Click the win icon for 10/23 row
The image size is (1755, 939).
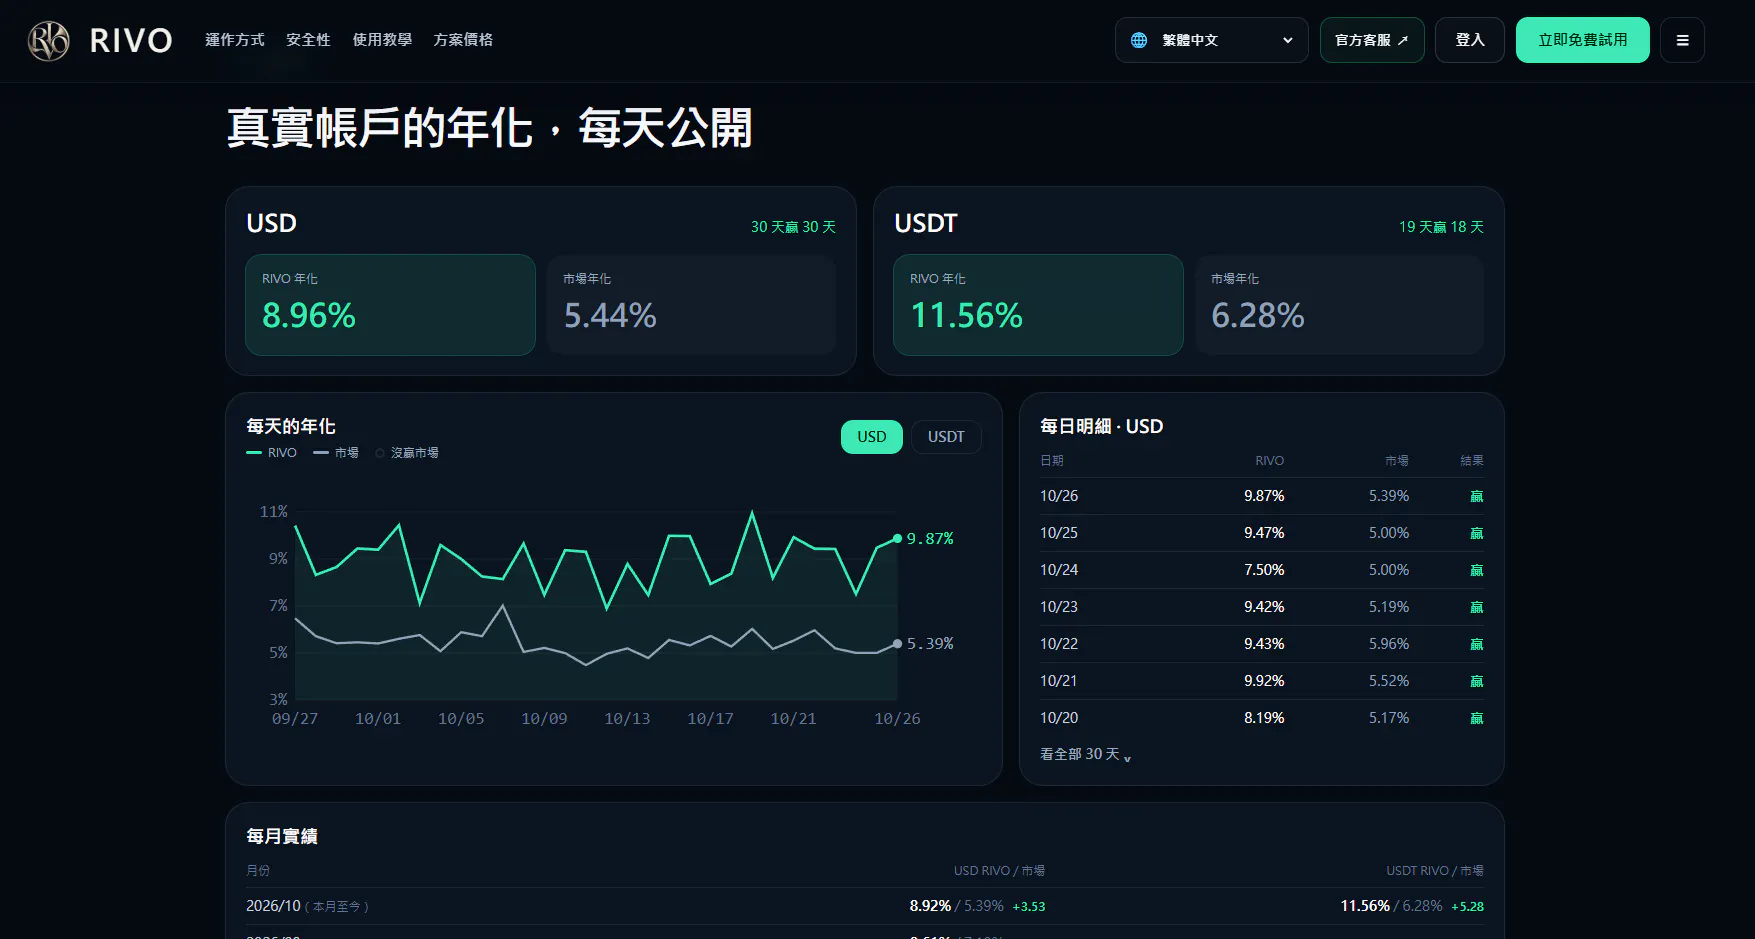[x=1477, y=607]
